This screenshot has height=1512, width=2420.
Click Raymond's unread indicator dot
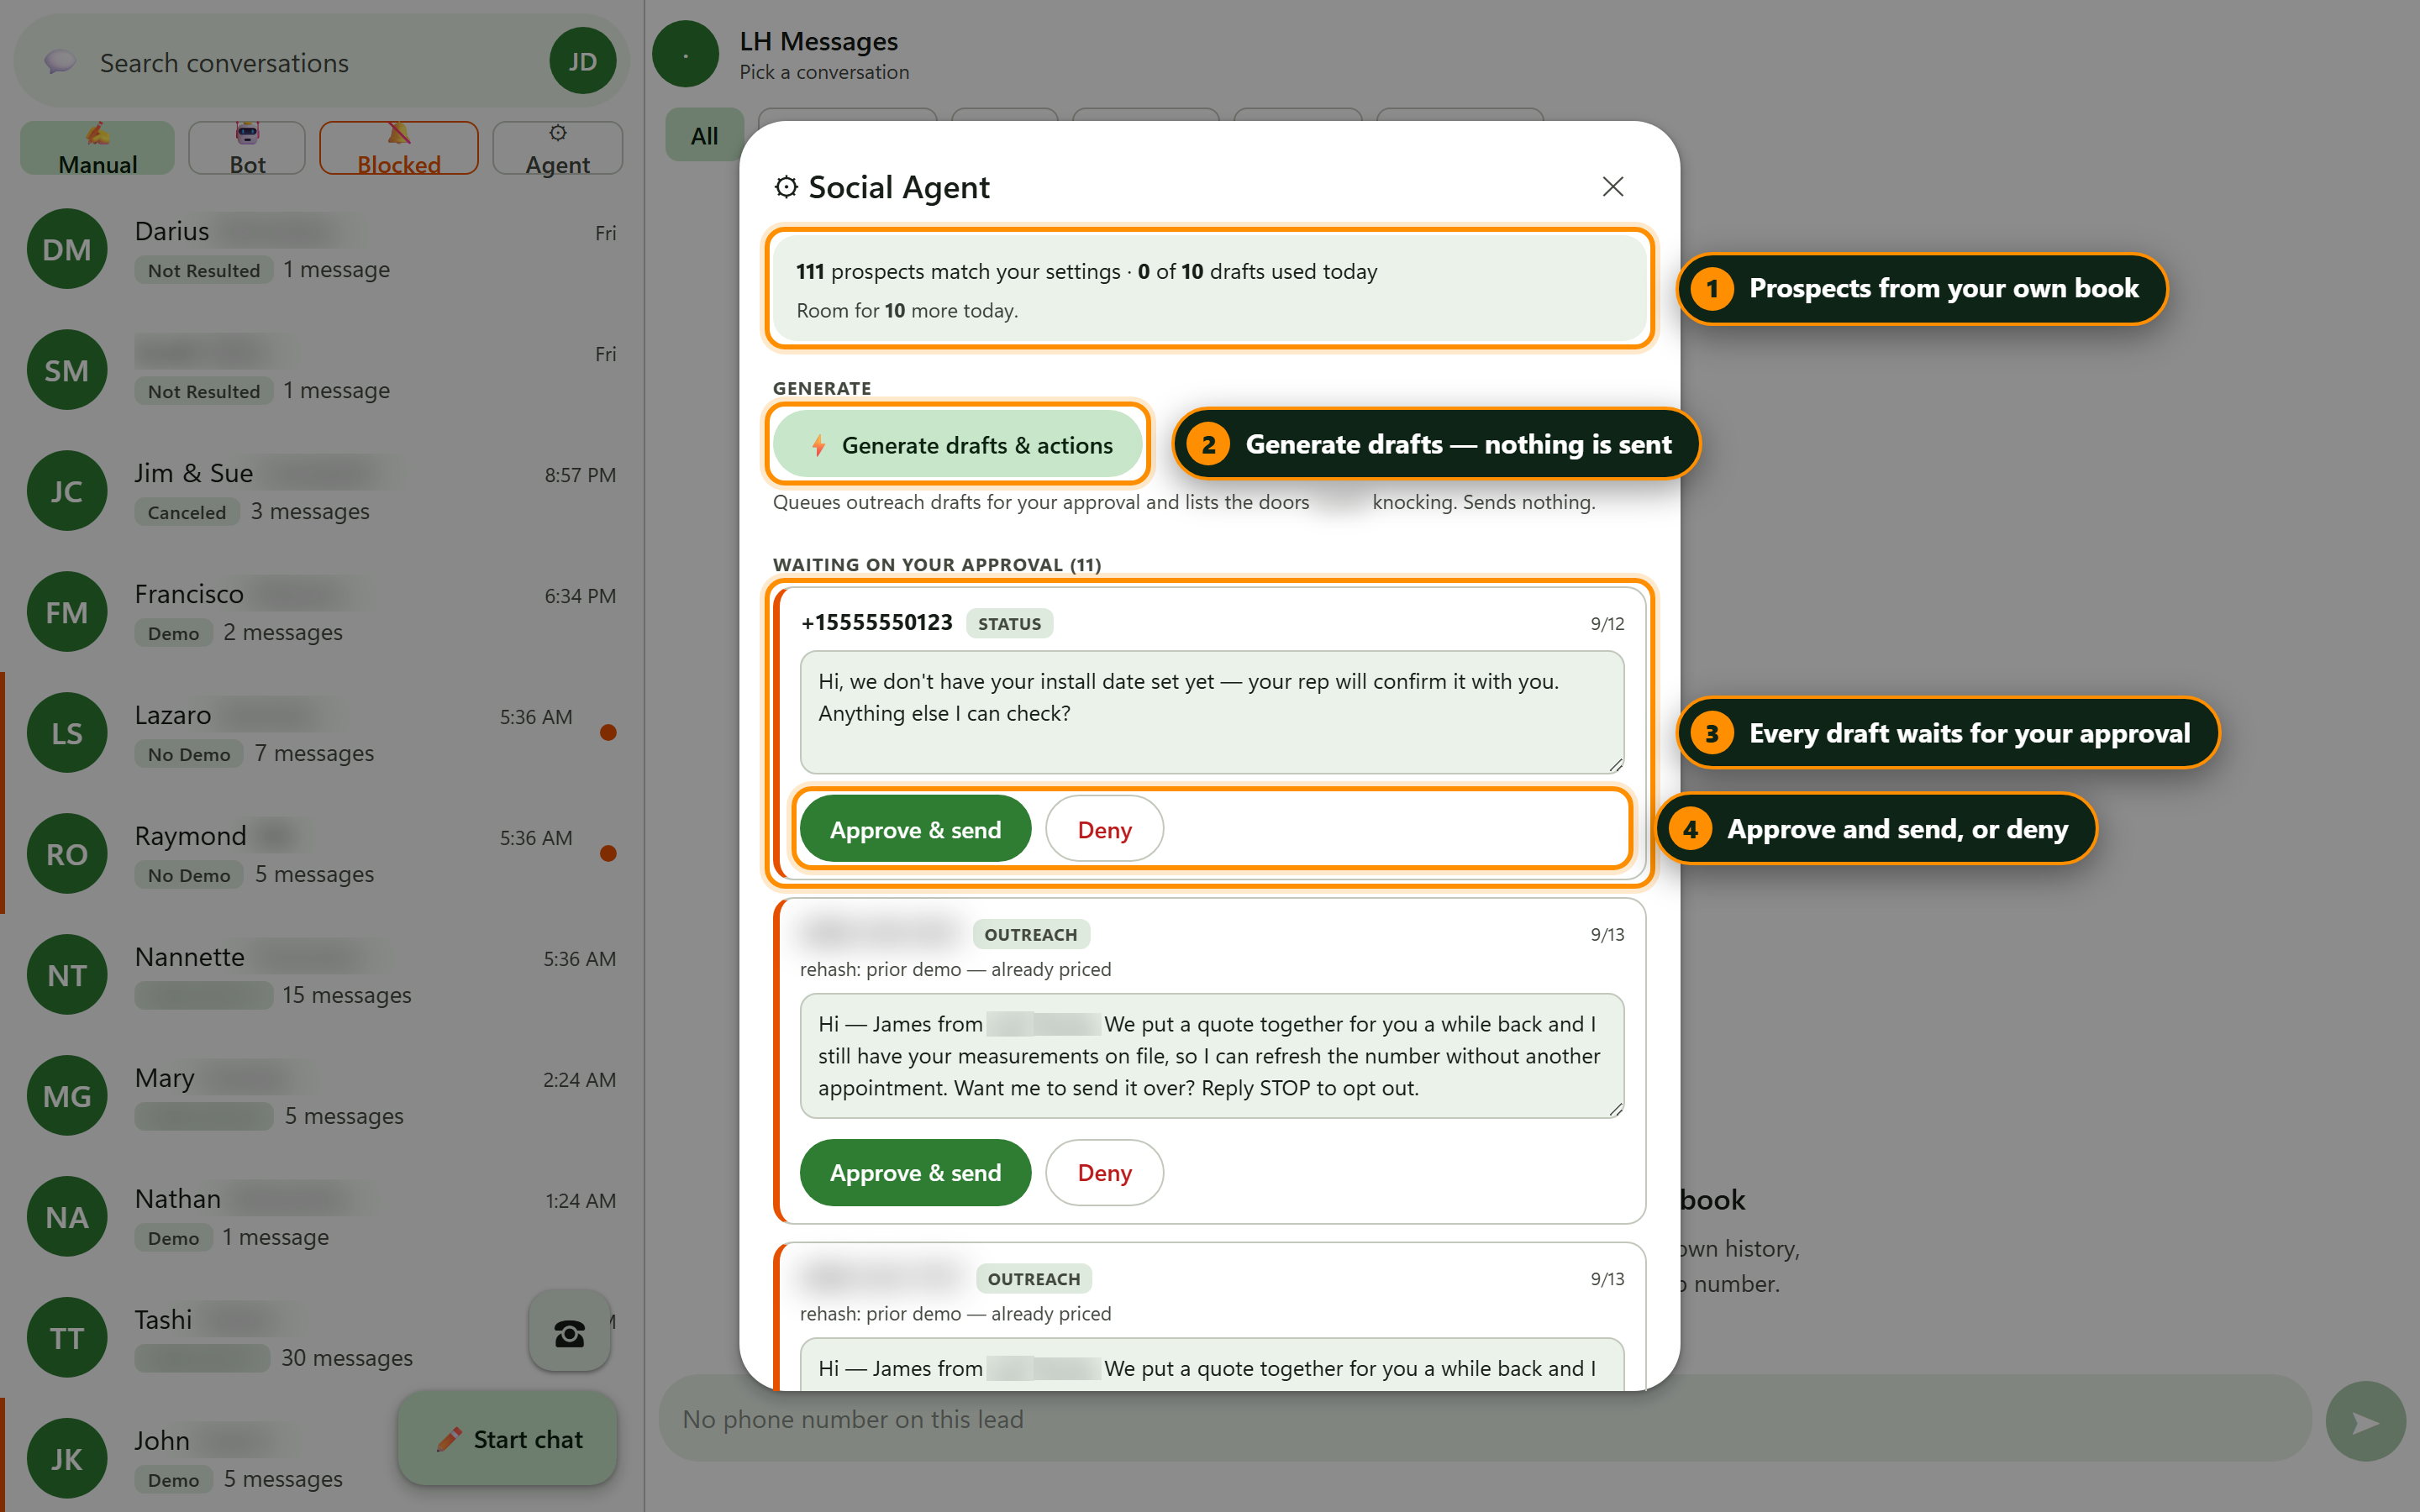tap(607, 853)
